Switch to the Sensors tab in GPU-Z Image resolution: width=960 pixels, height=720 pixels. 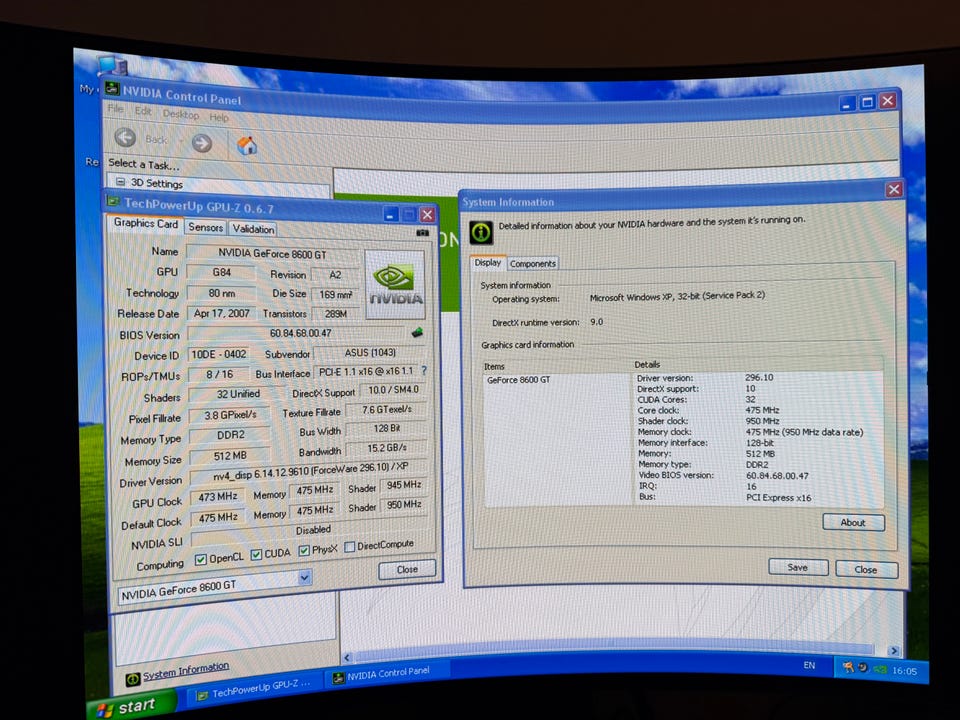[x=205, y=227]
